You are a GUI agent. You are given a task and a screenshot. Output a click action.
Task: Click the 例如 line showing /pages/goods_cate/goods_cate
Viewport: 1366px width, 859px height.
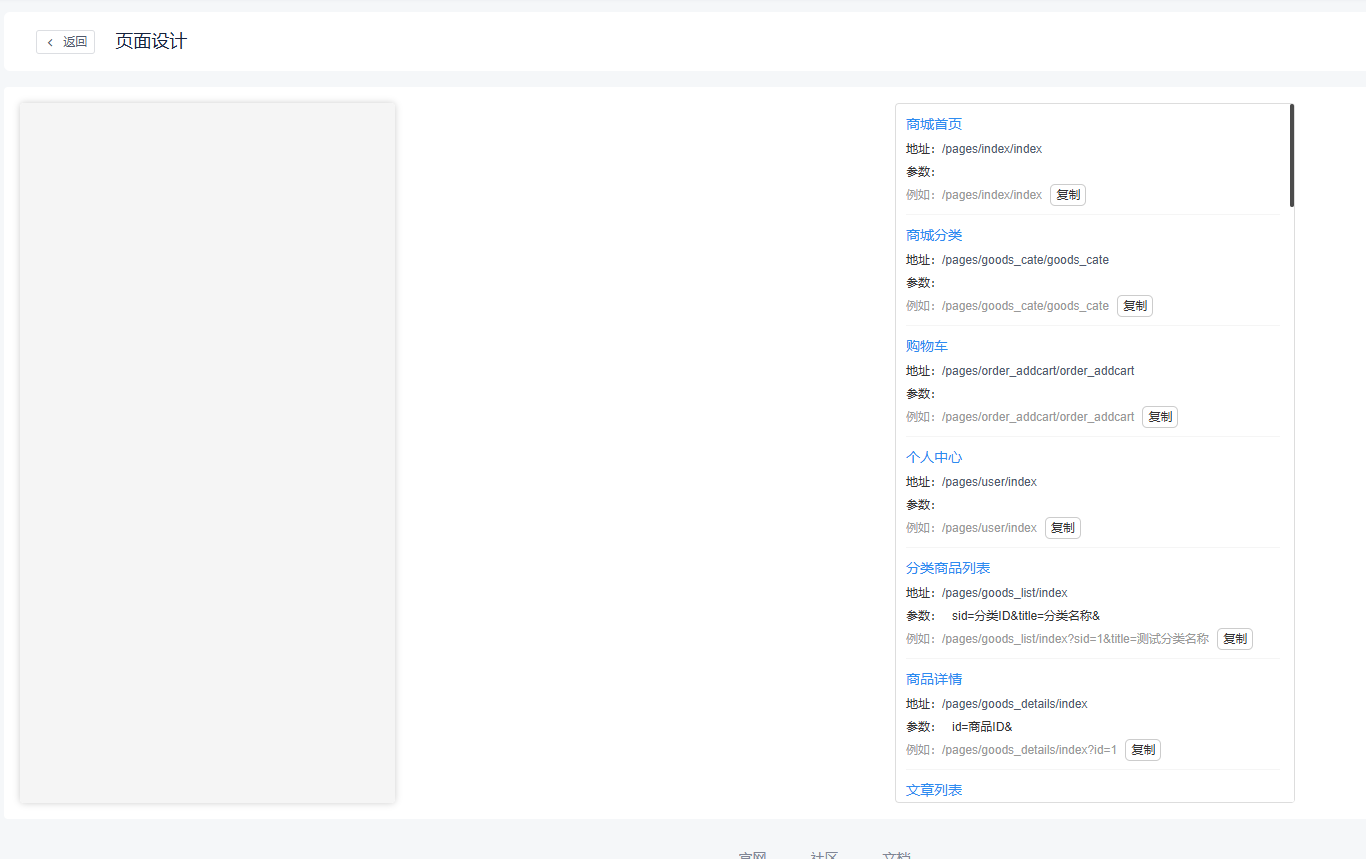click(x=1007, y=306)
